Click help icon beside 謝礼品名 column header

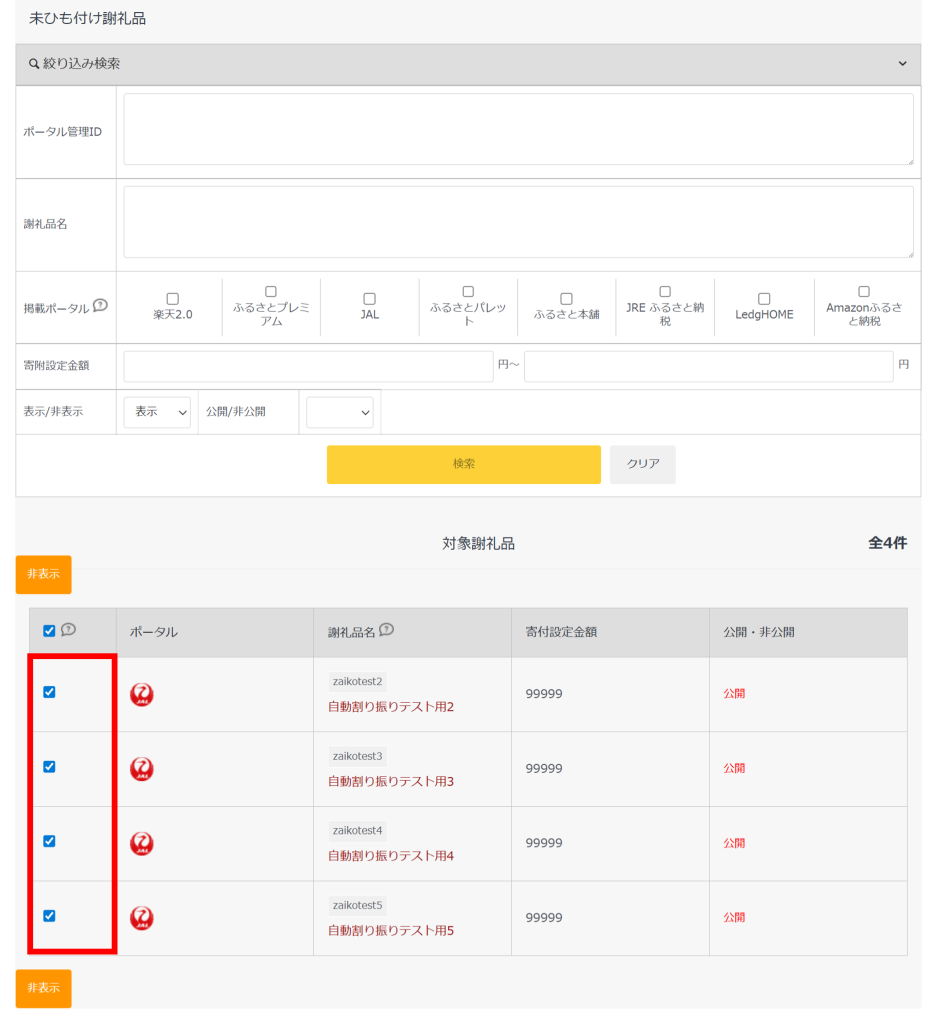click(x=386, y=630)
